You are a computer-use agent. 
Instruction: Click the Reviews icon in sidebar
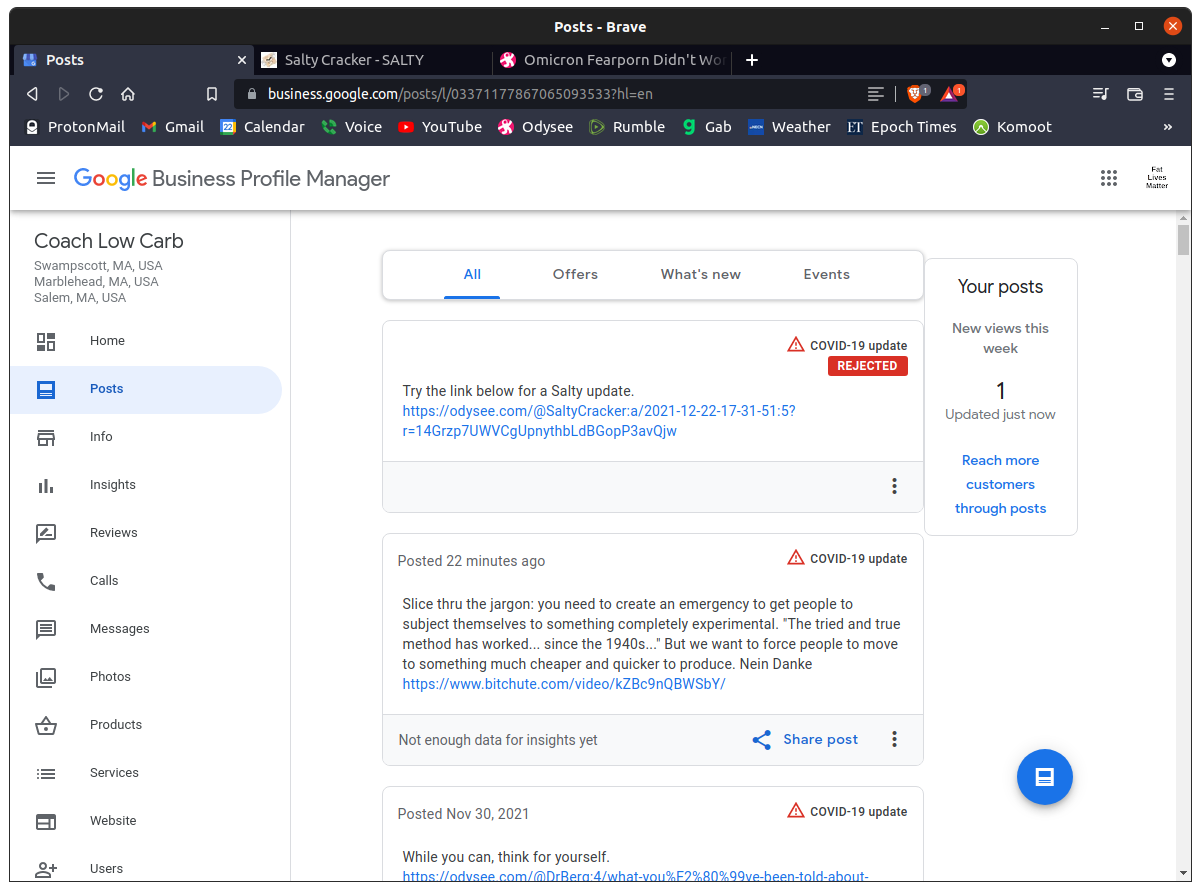(x=46, y=533)
